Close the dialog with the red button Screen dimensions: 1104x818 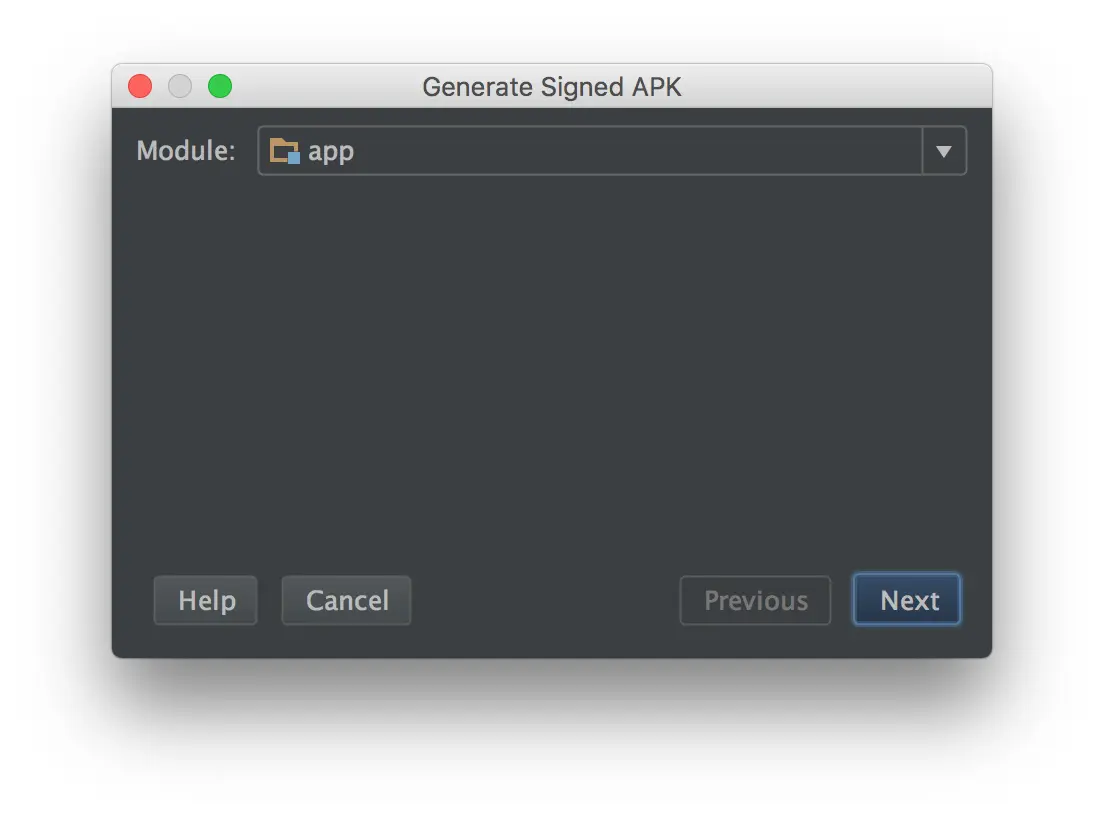point(140,86)
